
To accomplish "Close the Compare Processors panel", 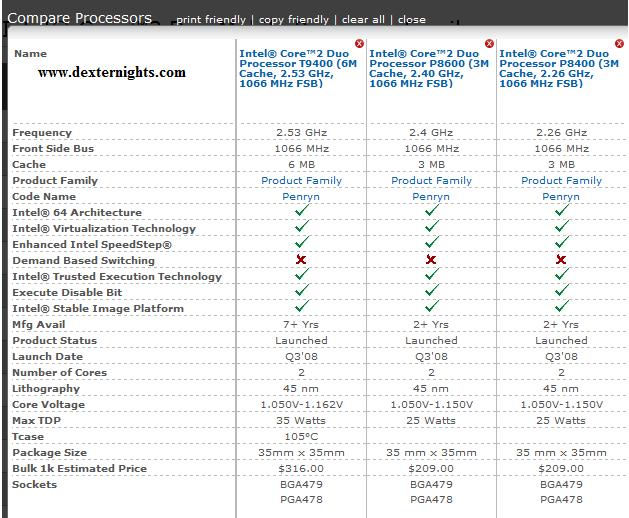I will [412, 20].
